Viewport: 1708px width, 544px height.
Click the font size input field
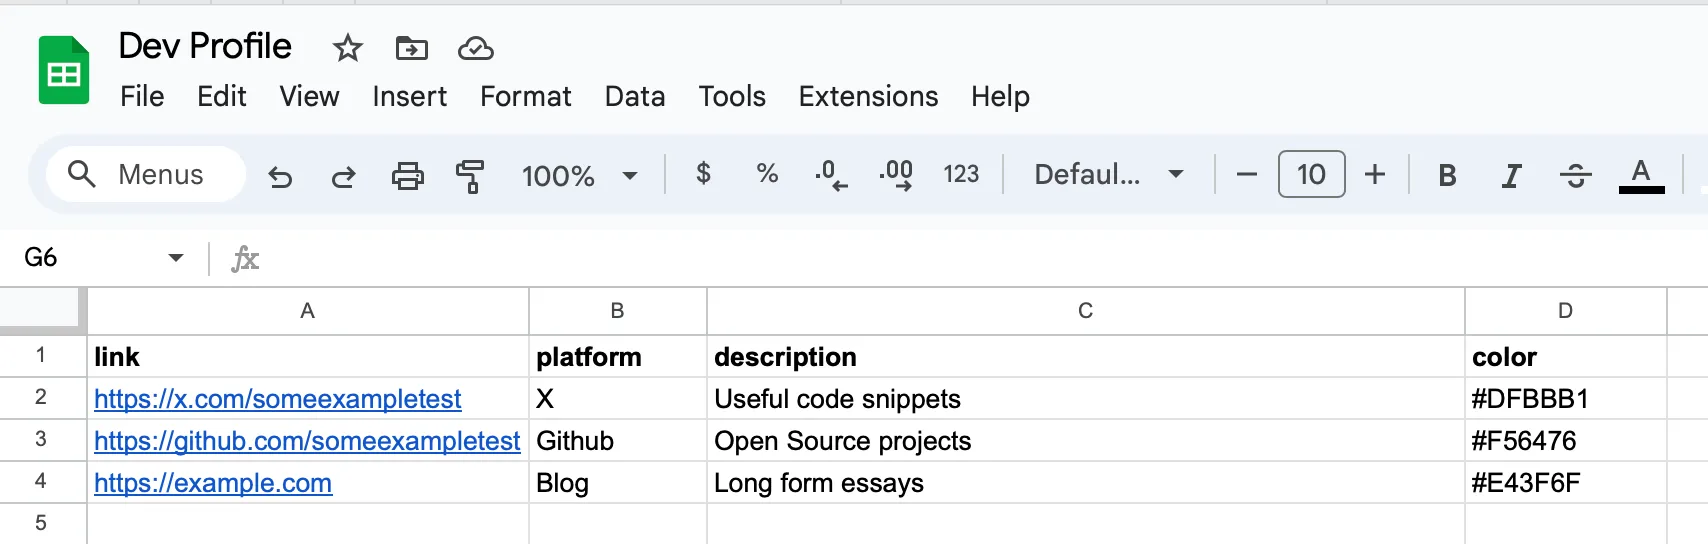tap(1311, 175)
